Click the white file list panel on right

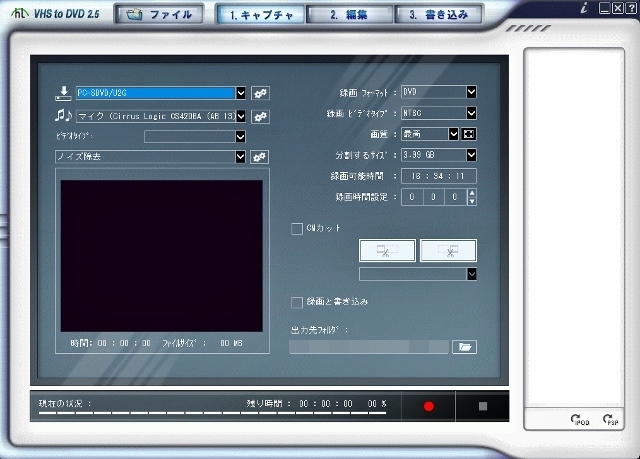(x=574, y=228)
